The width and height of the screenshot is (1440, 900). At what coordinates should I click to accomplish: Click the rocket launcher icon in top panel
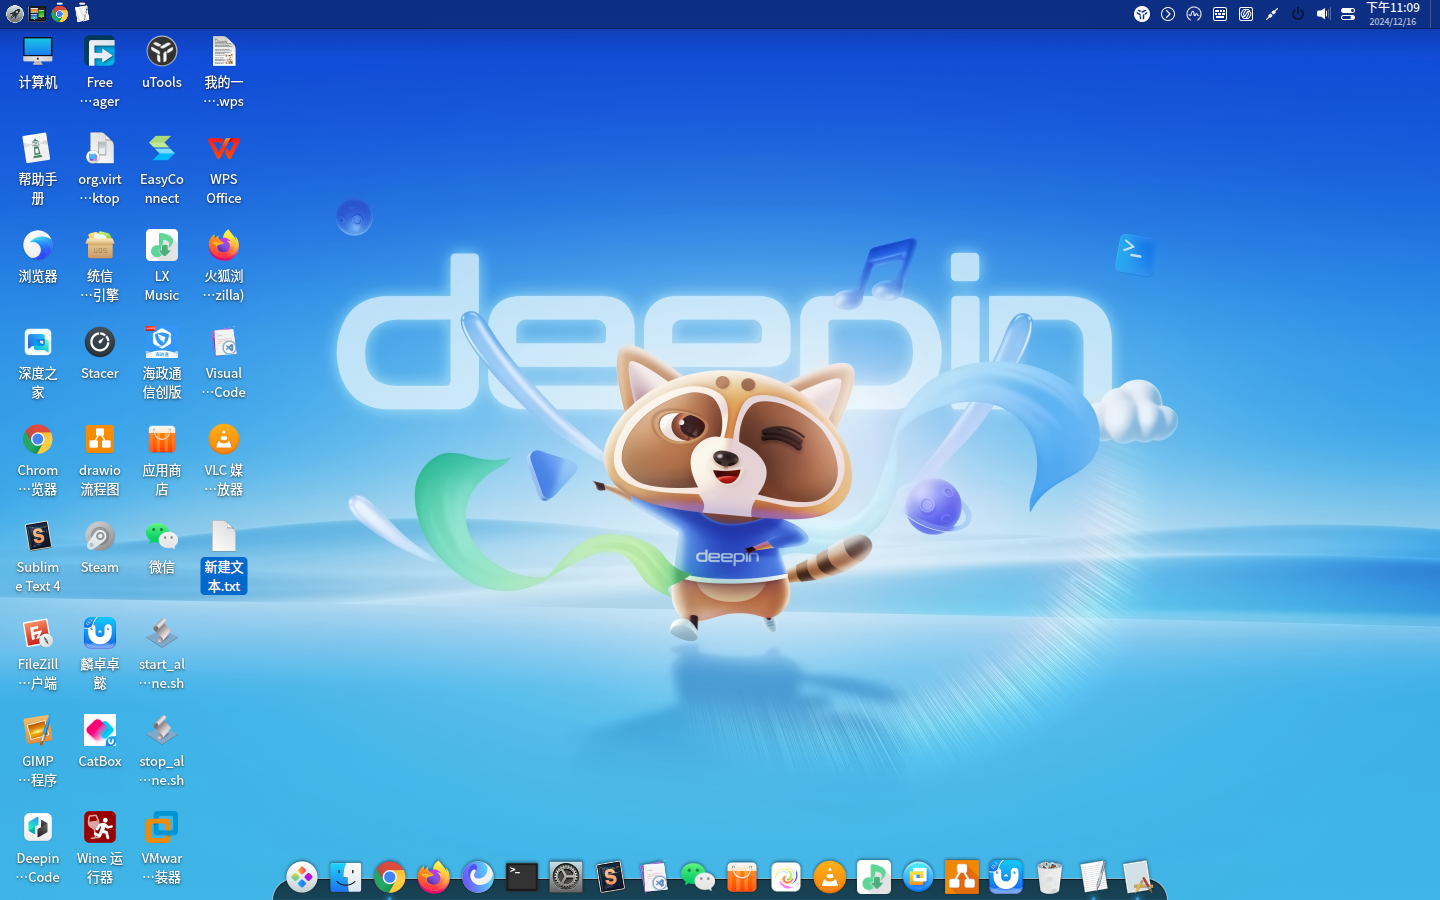14,14
